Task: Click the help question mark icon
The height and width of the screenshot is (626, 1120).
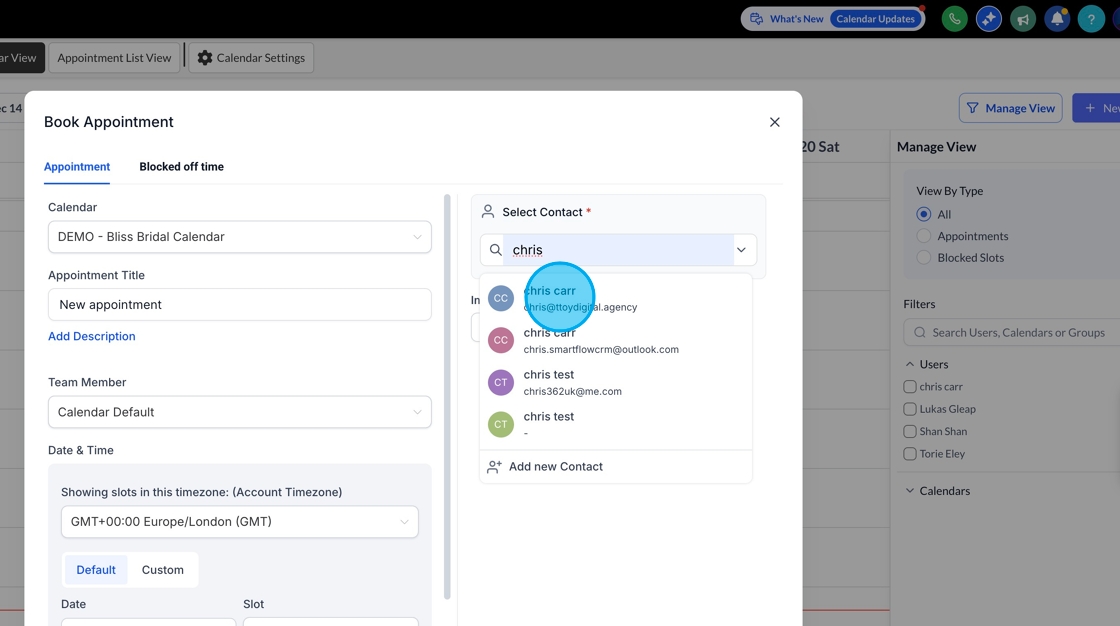Action: (1091, 19)
